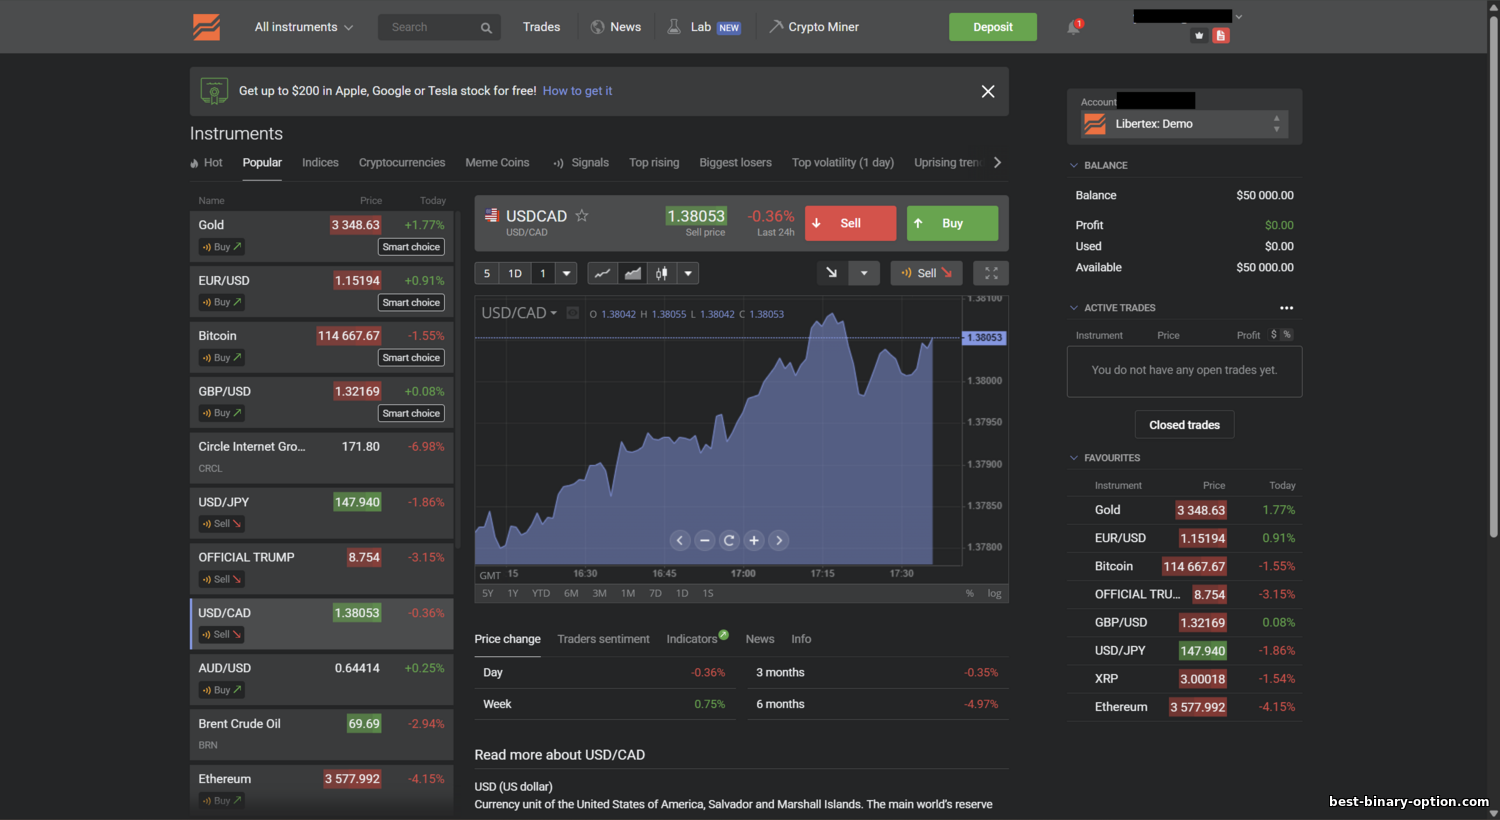Viewport: 1500px width, 820px height.
Task: Expand chart to fullscreen
Action: (991, 273)
